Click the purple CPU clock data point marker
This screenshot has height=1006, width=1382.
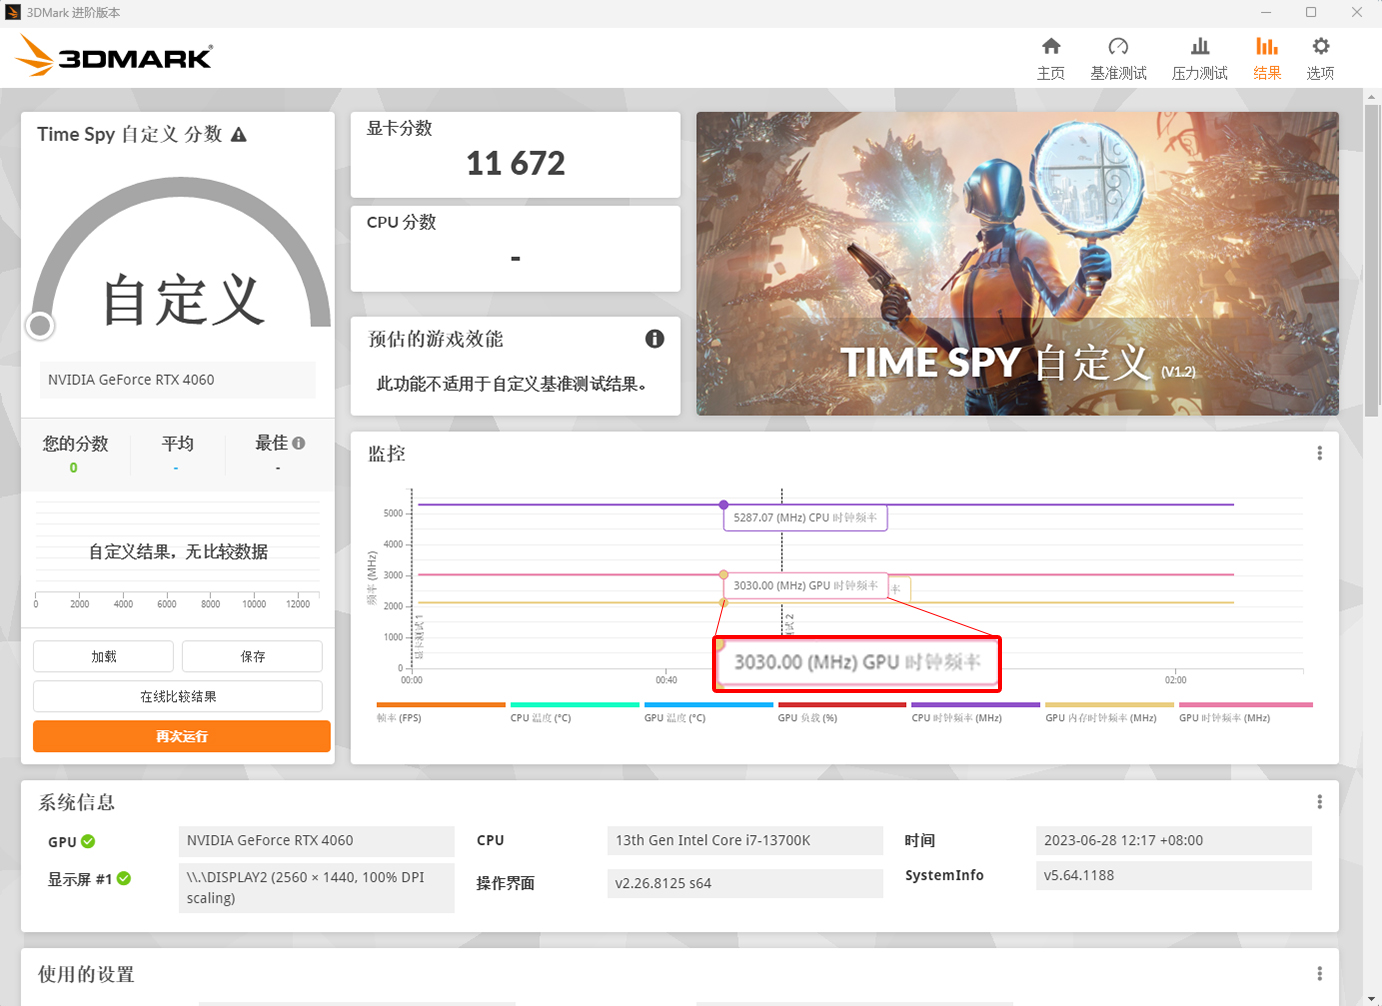(723, 505)
